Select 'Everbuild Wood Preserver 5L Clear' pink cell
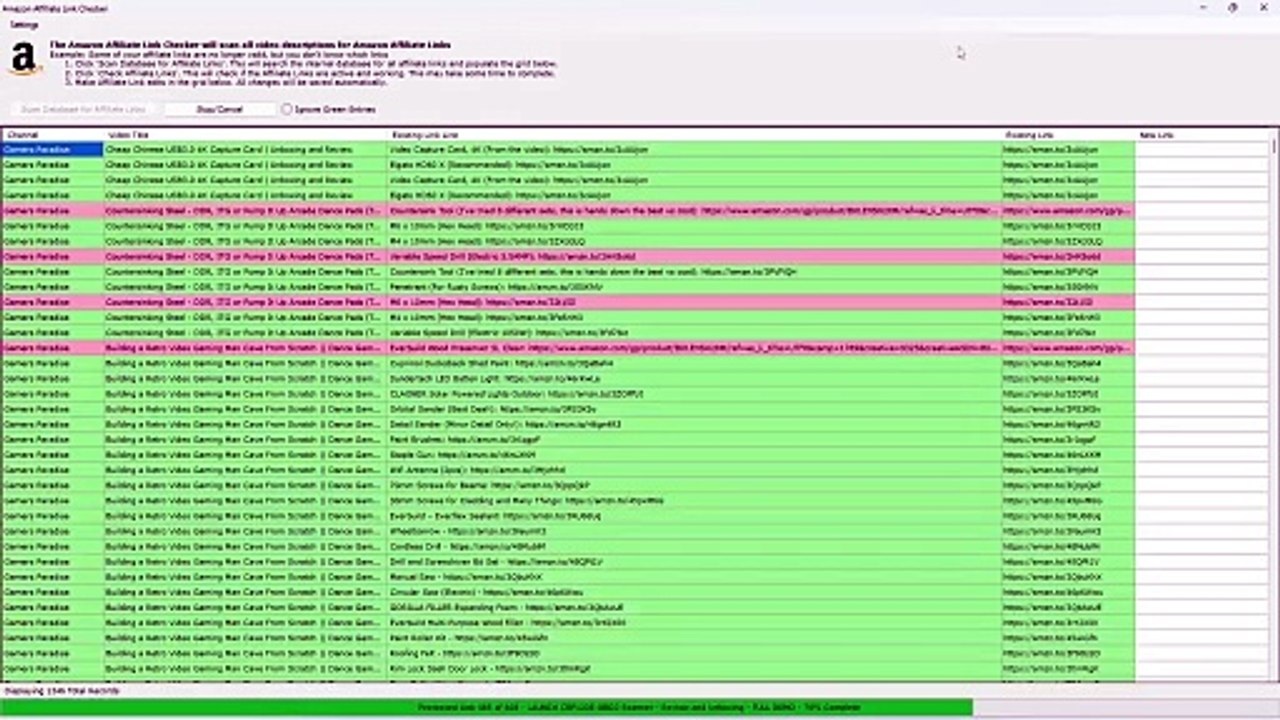Image resolution: width=1280 pixels, height=720 pixels. 695,348
